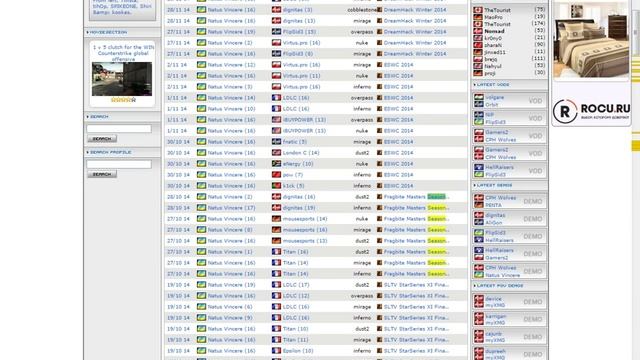This screenshot has height=360, width=640.
Task: Click the map name dust2 in London C row
Action: pos(362,153)
